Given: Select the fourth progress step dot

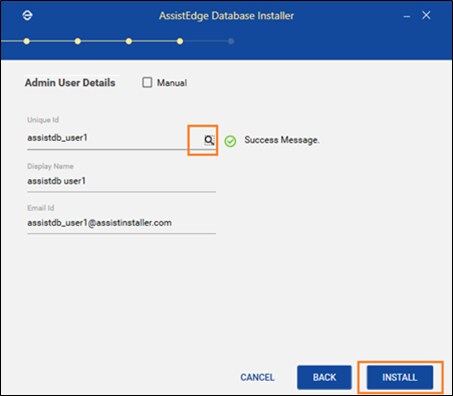Looking at the screenshot, I should coord(180,41).
